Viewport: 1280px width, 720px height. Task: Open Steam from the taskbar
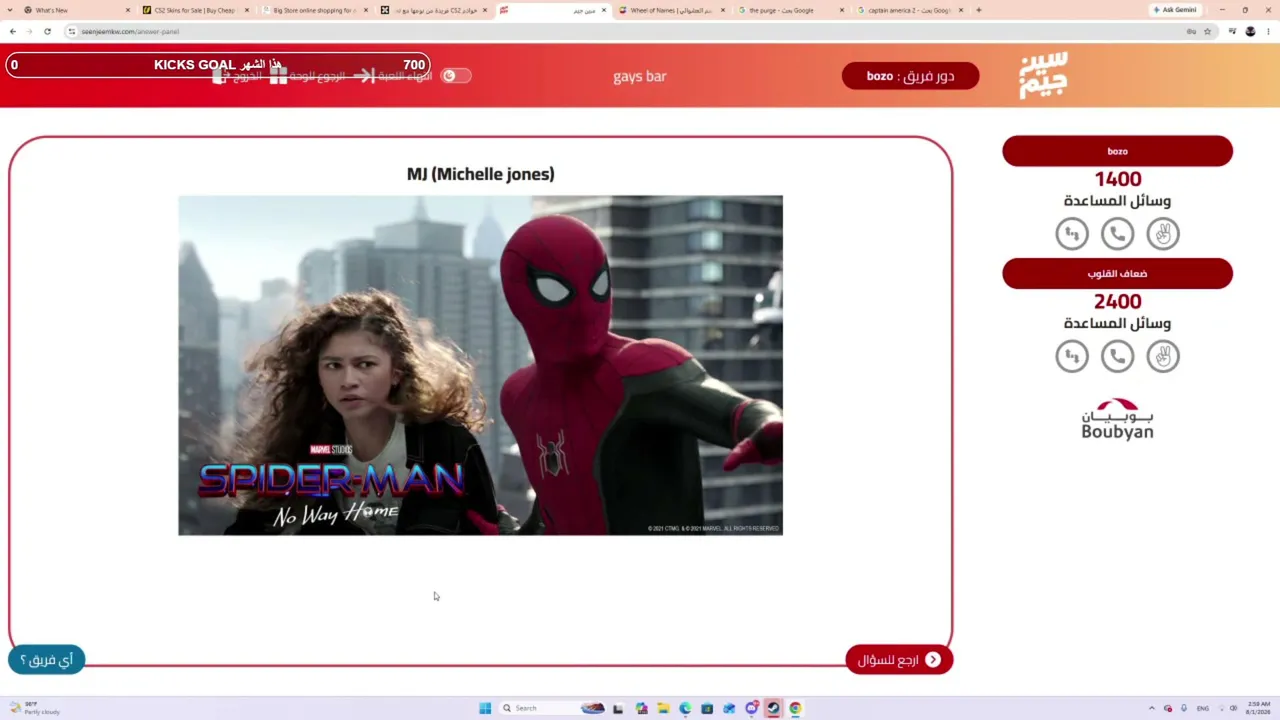(773, 708)
